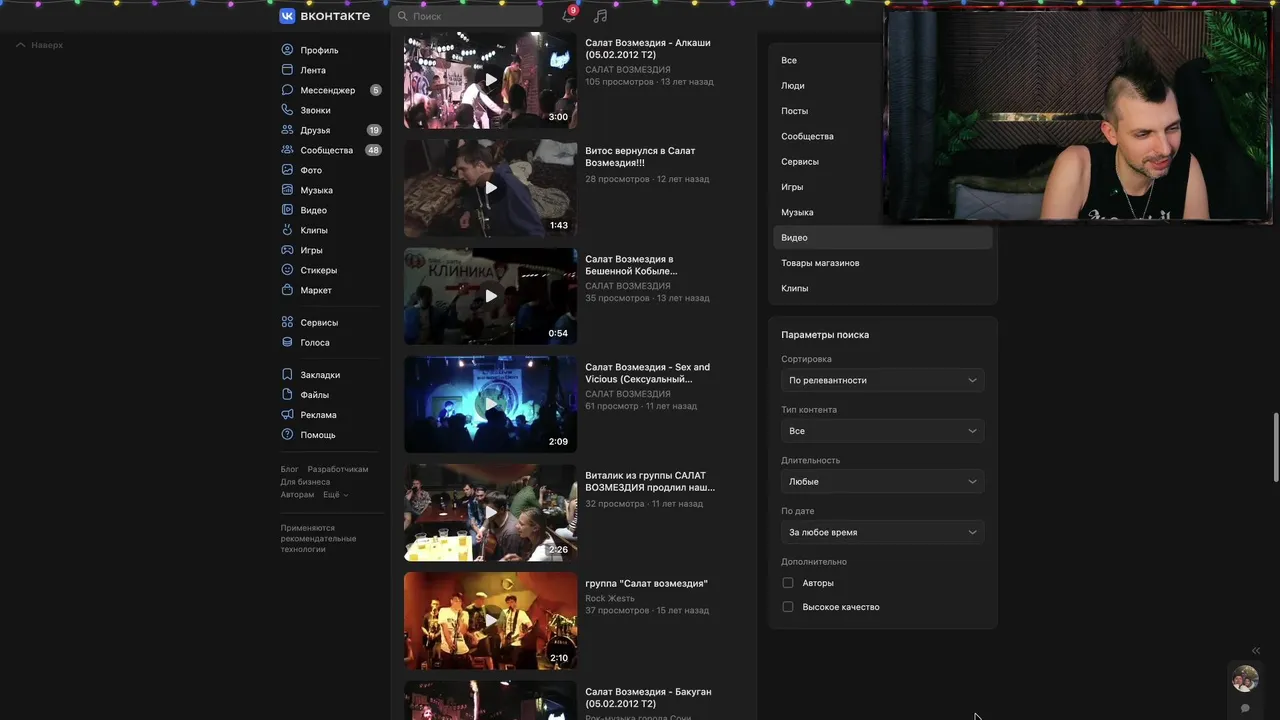Enable the Авторы checkbox

pos(788,583)
